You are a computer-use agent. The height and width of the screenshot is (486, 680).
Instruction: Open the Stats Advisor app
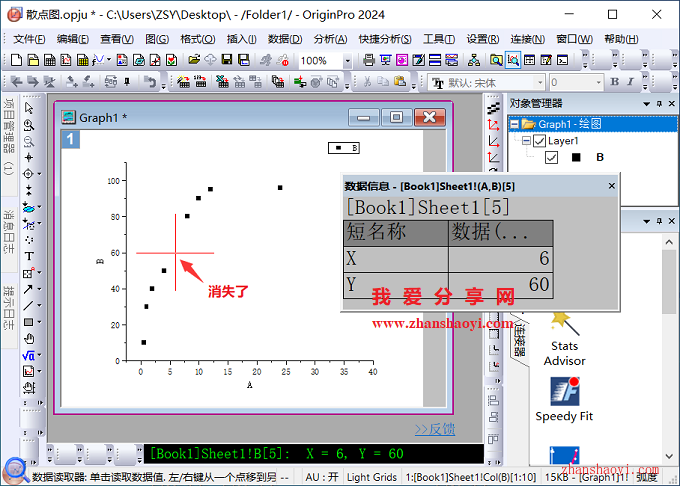(x=564, y=339)
